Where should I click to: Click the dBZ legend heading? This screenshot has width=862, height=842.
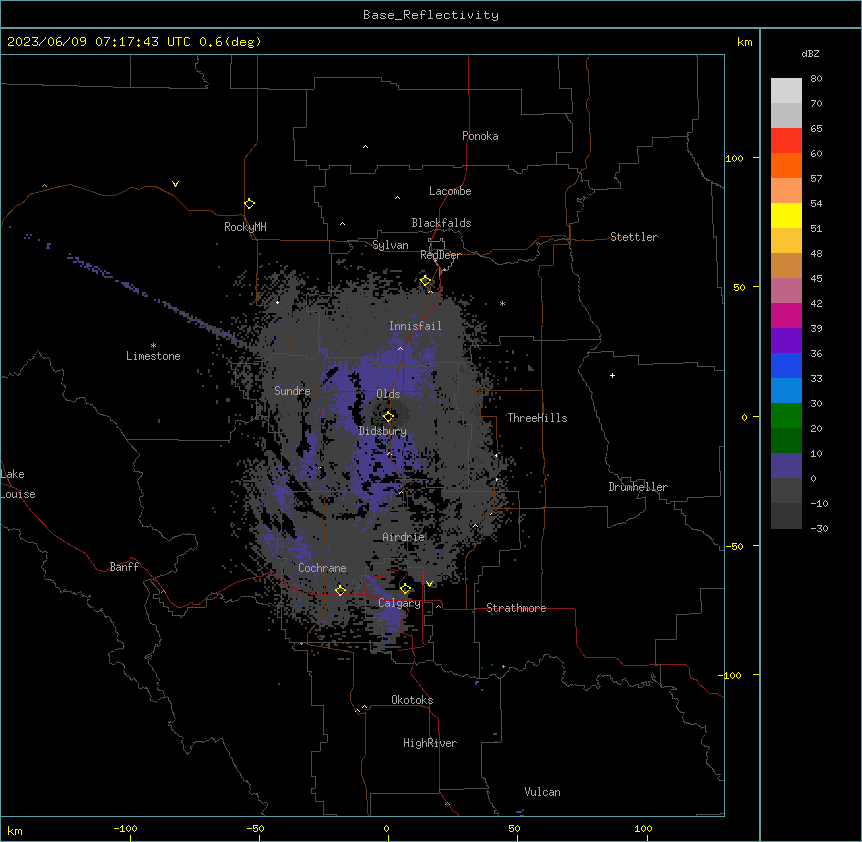point(810,54)
